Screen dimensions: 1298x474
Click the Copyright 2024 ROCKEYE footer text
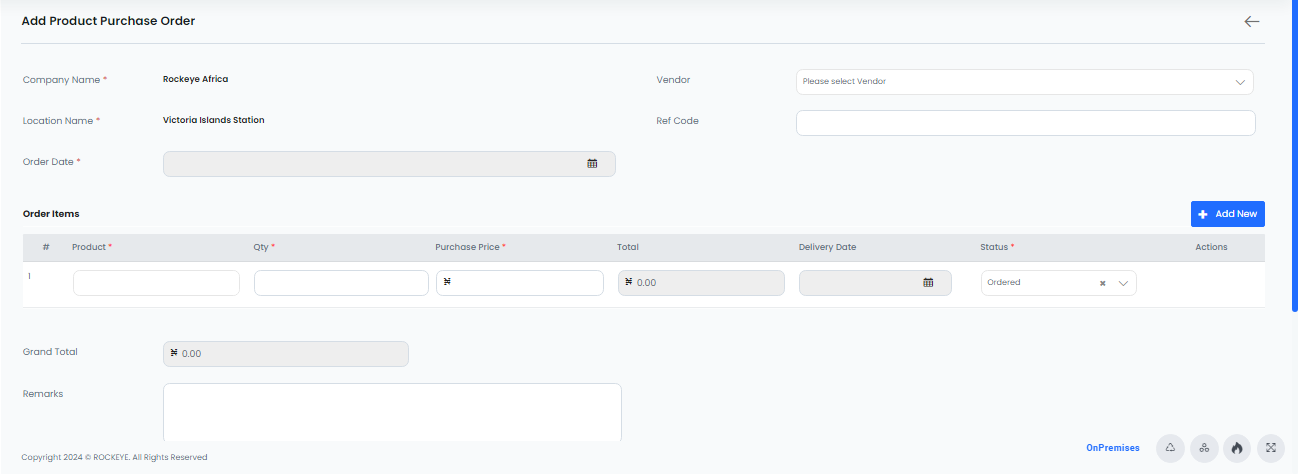114,458
